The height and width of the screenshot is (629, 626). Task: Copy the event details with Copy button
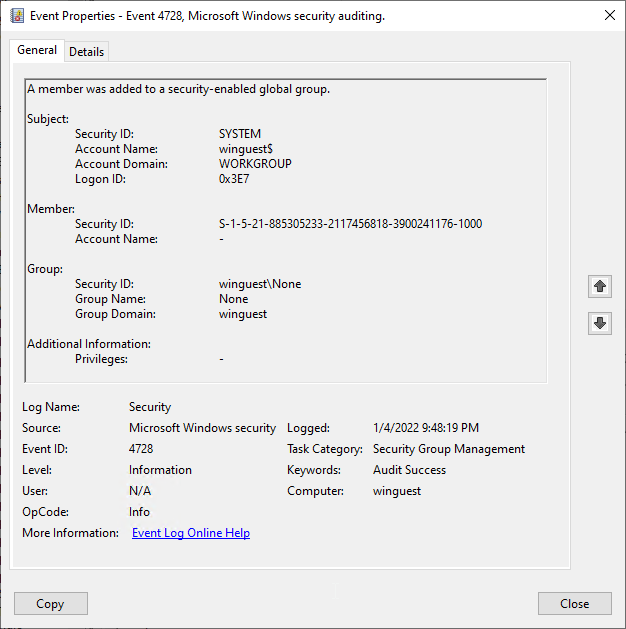[51, 603]
